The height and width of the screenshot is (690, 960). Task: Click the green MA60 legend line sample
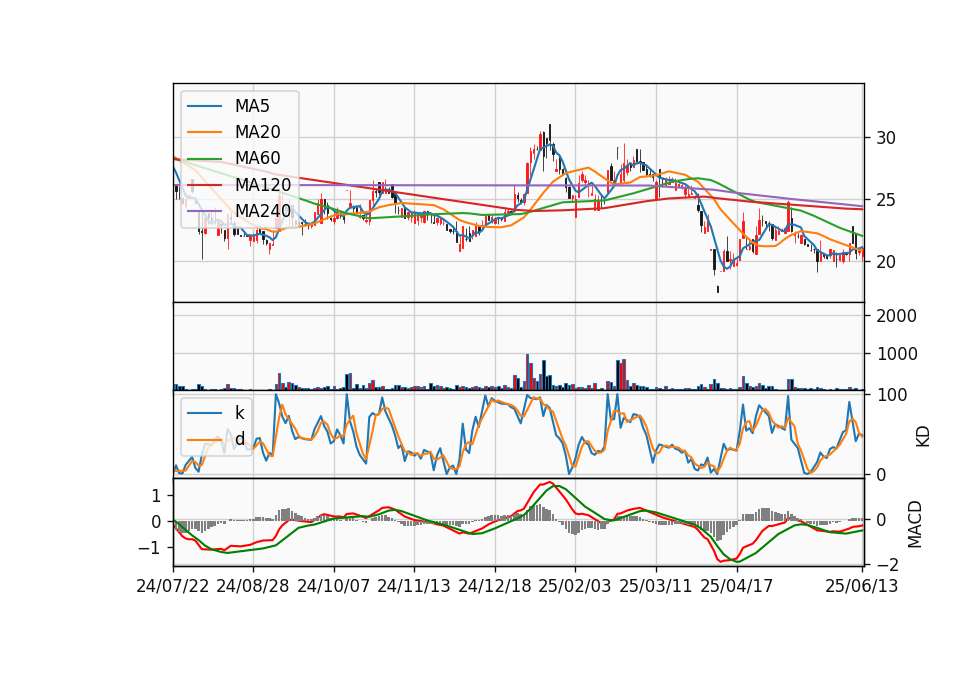click(204, 158)
